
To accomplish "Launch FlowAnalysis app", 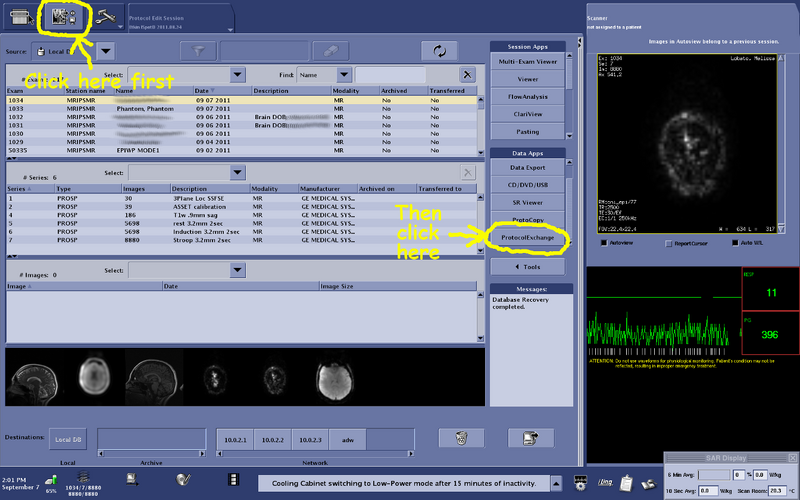I will click(528, 96).
